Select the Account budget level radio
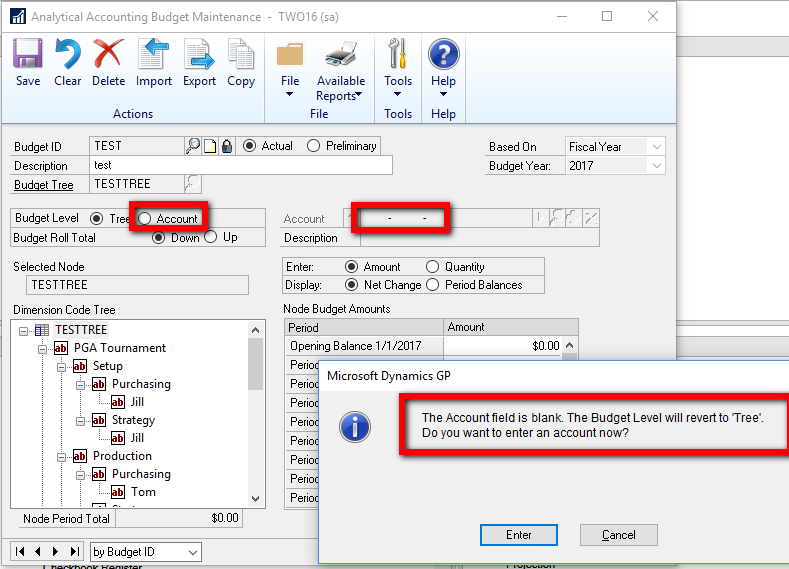 pyautogui.click(x=145, y=219)
